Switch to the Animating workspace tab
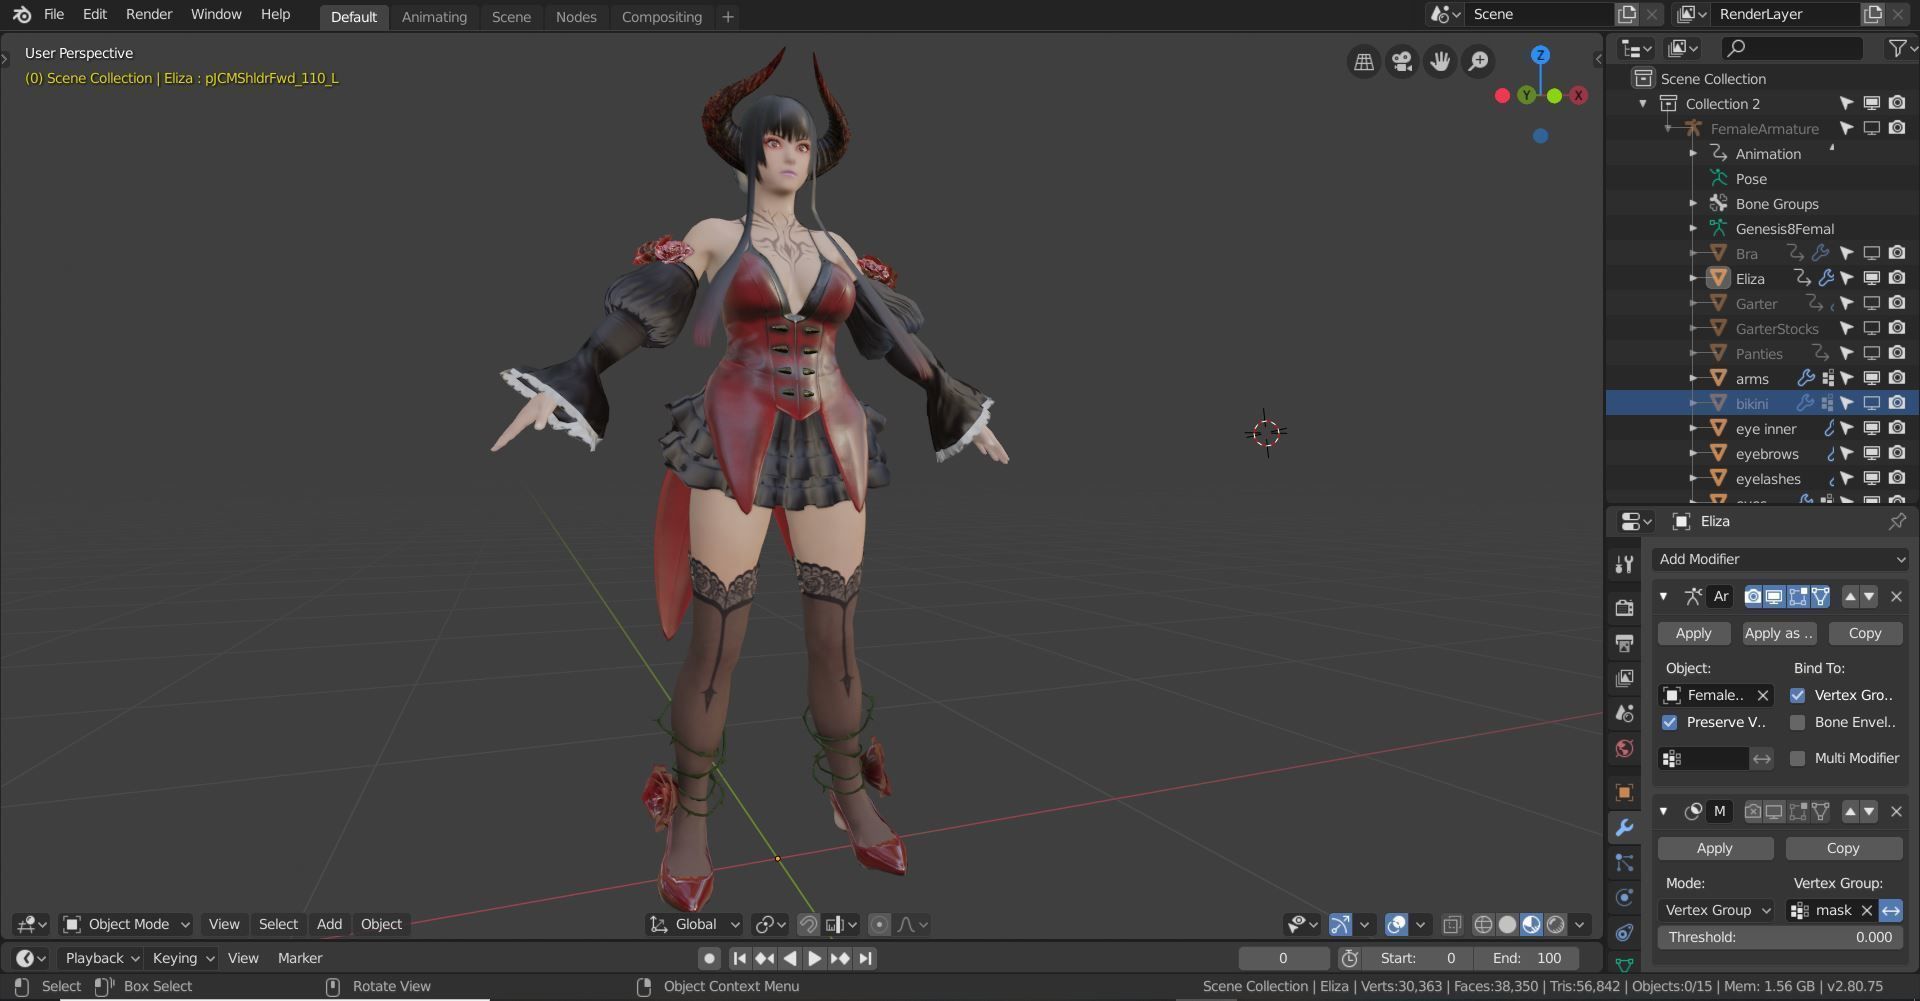Screen dimensions: 1920x1001 434,16
